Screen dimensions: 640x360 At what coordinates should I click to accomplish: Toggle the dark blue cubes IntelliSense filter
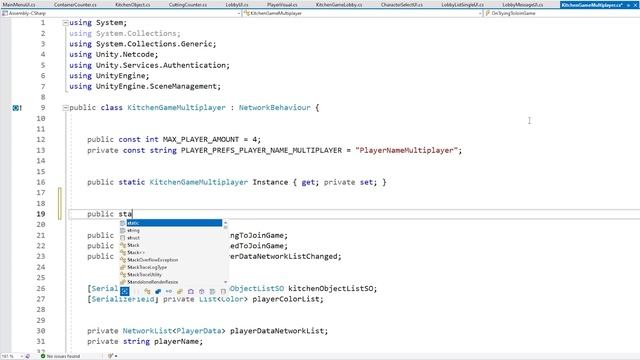(158, 291)
